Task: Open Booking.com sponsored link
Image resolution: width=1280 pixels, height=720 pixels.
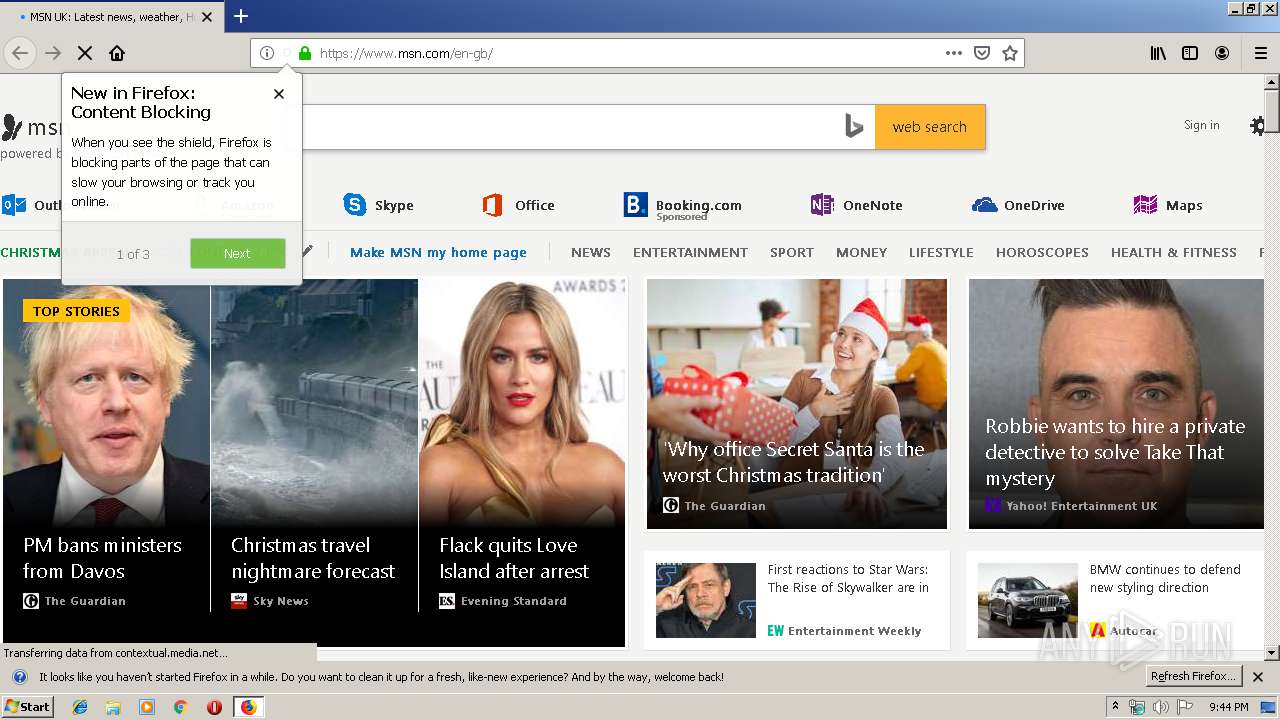Action: (683, 205)
